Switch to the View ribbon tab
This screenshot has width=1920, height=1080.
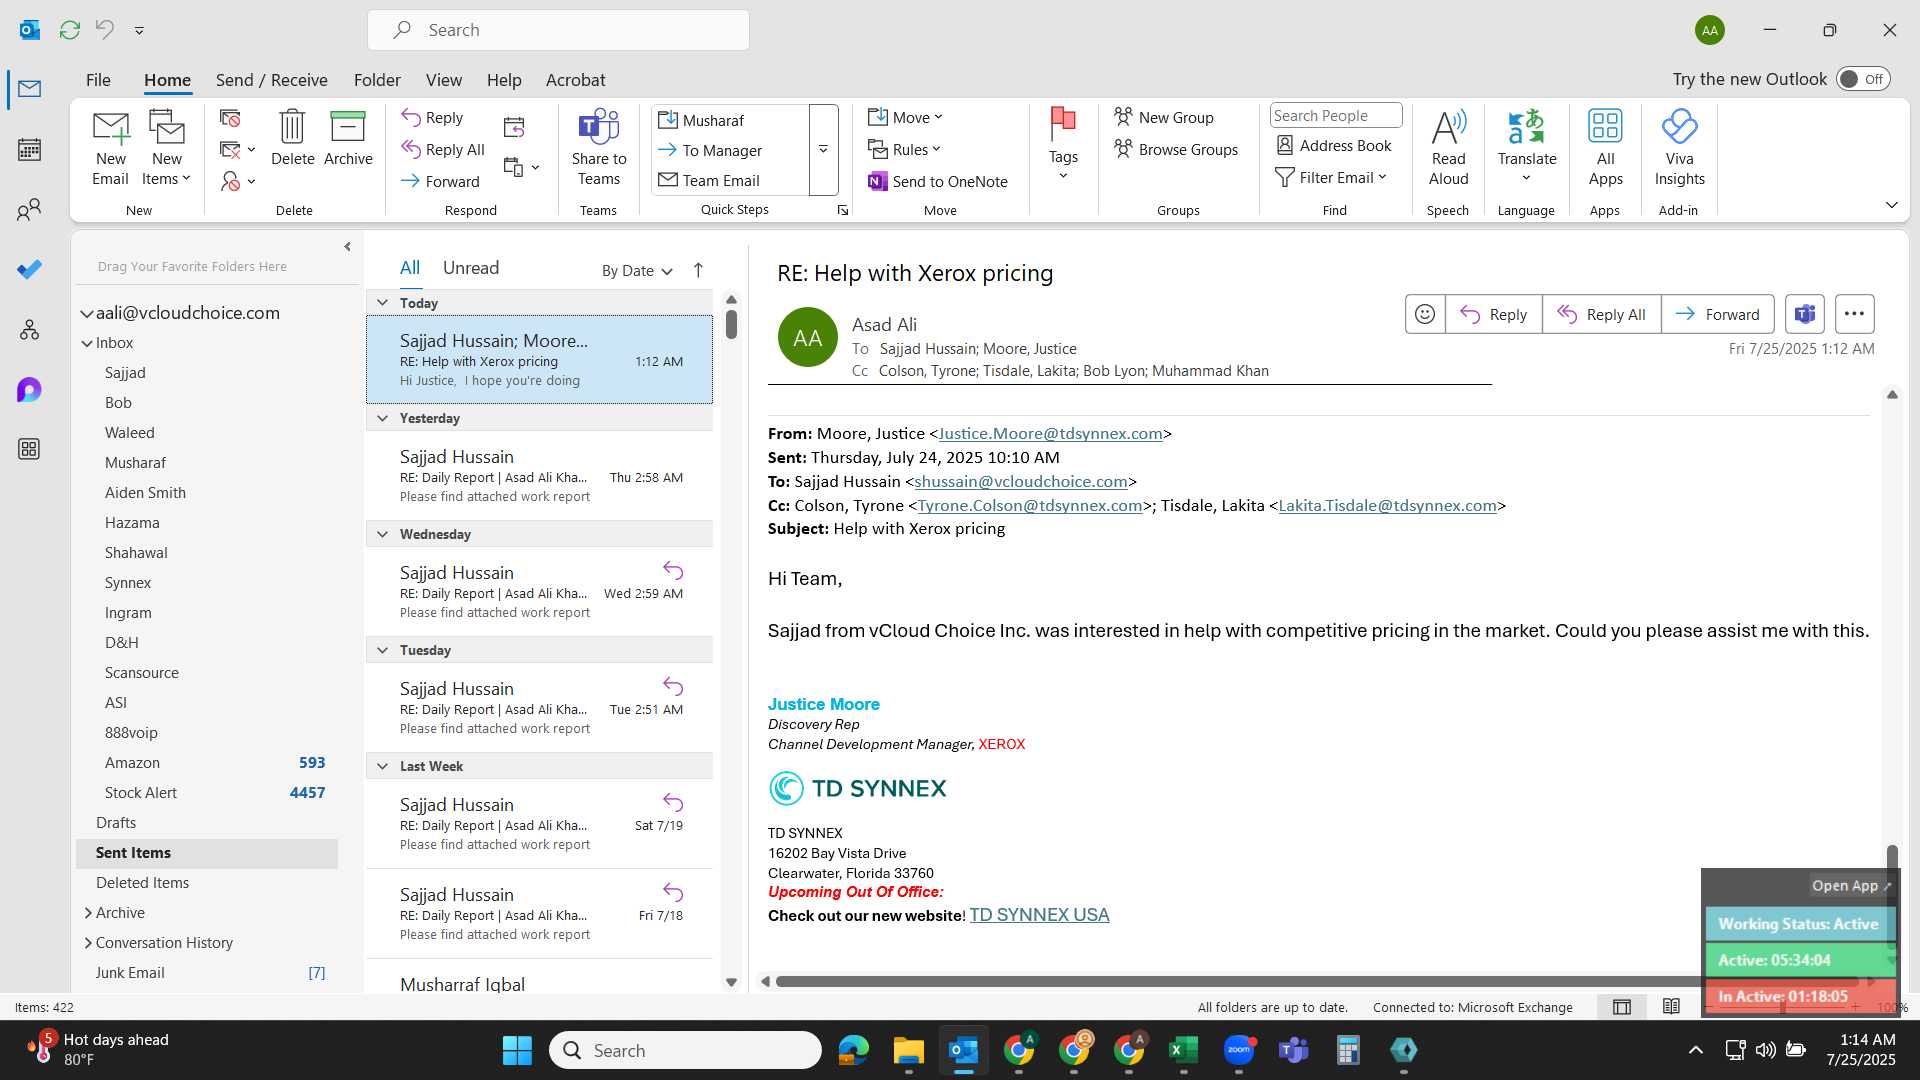(x=443, y=79)
